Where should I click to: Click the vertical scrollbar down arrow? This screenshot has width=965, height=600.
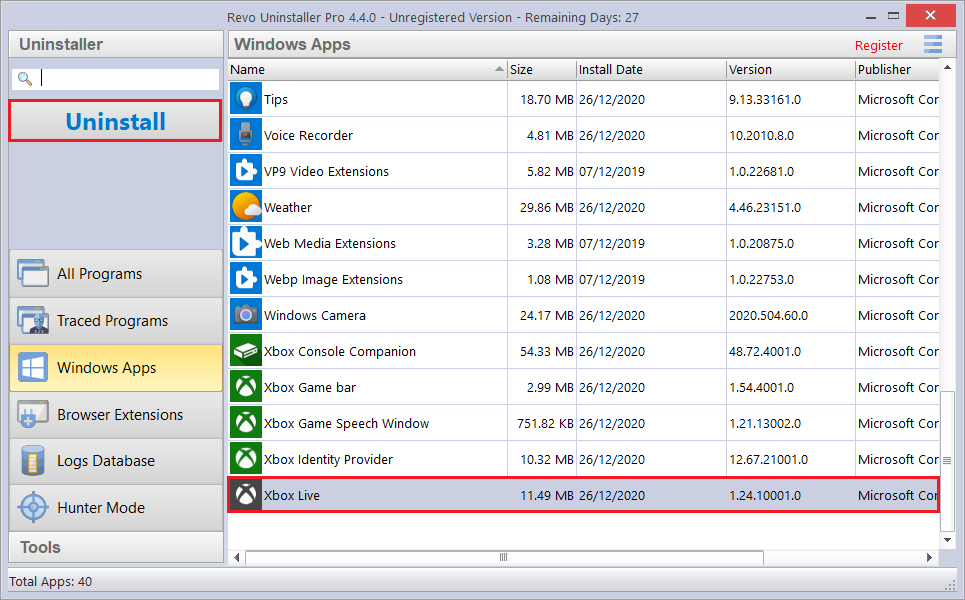947,540
